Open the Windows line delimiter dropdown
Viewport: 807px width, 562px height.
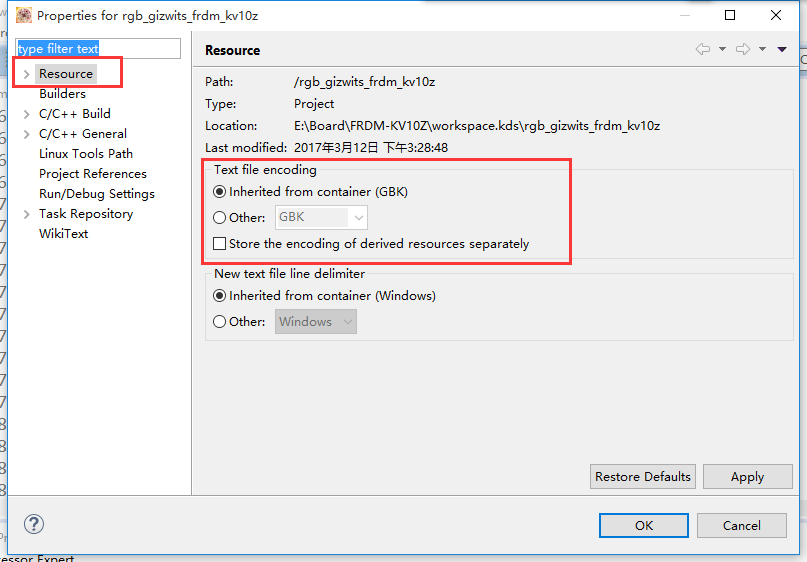(x=315, y=322)
